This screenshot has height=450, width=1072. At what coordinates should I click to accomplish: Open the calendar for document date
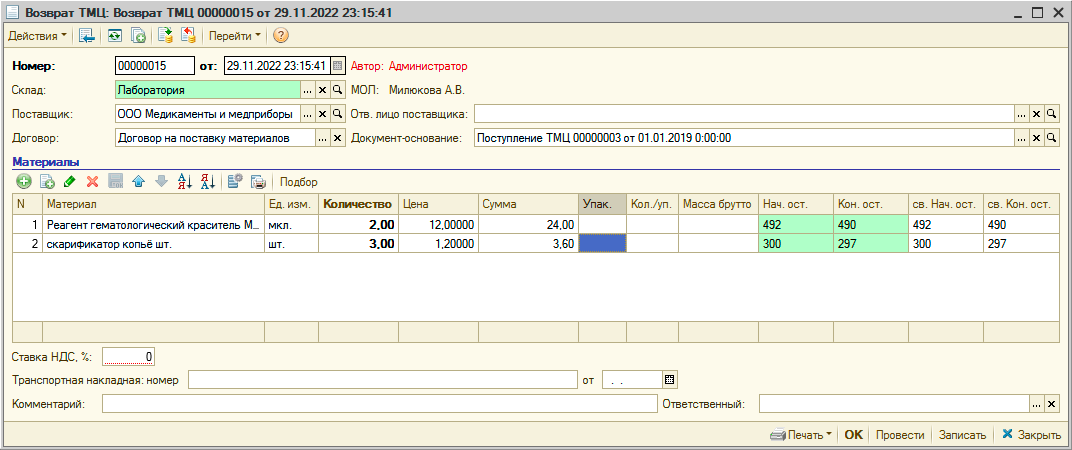[x=337, y=66]
